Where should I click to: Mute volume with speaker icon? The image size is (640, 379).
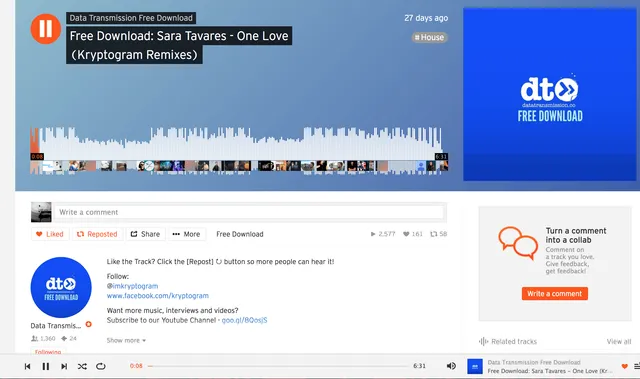[451, 366]
